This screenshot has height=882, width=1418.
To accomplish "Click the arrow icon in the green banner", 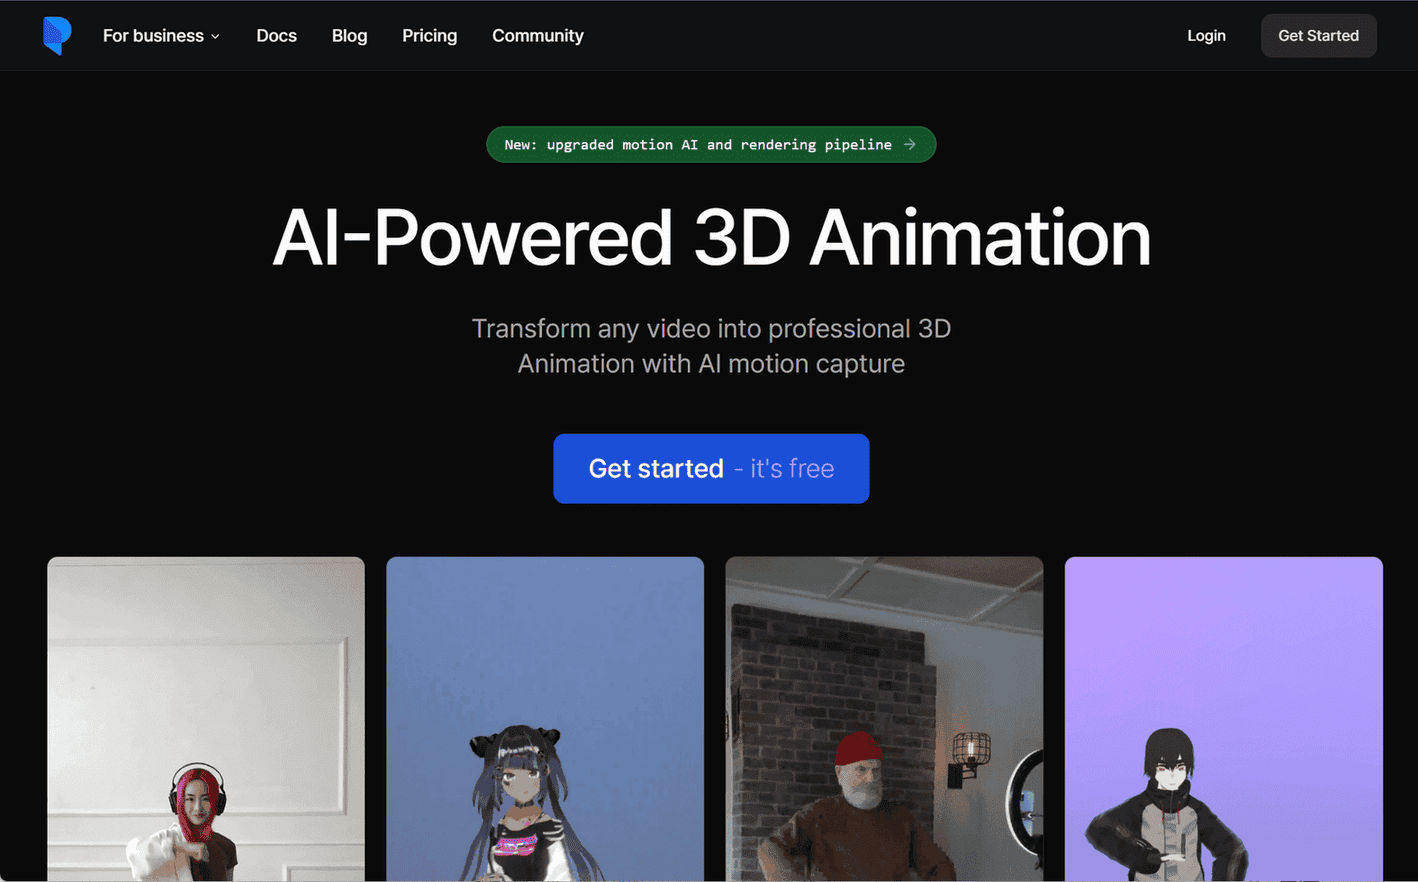I will click(910, 144).
